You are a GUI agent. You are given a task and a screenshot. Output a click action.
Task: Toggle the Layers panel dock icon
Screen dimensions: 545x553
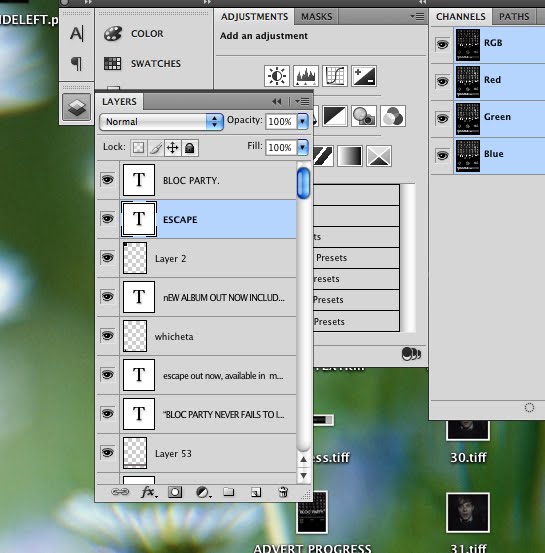(x=77, y=107)
